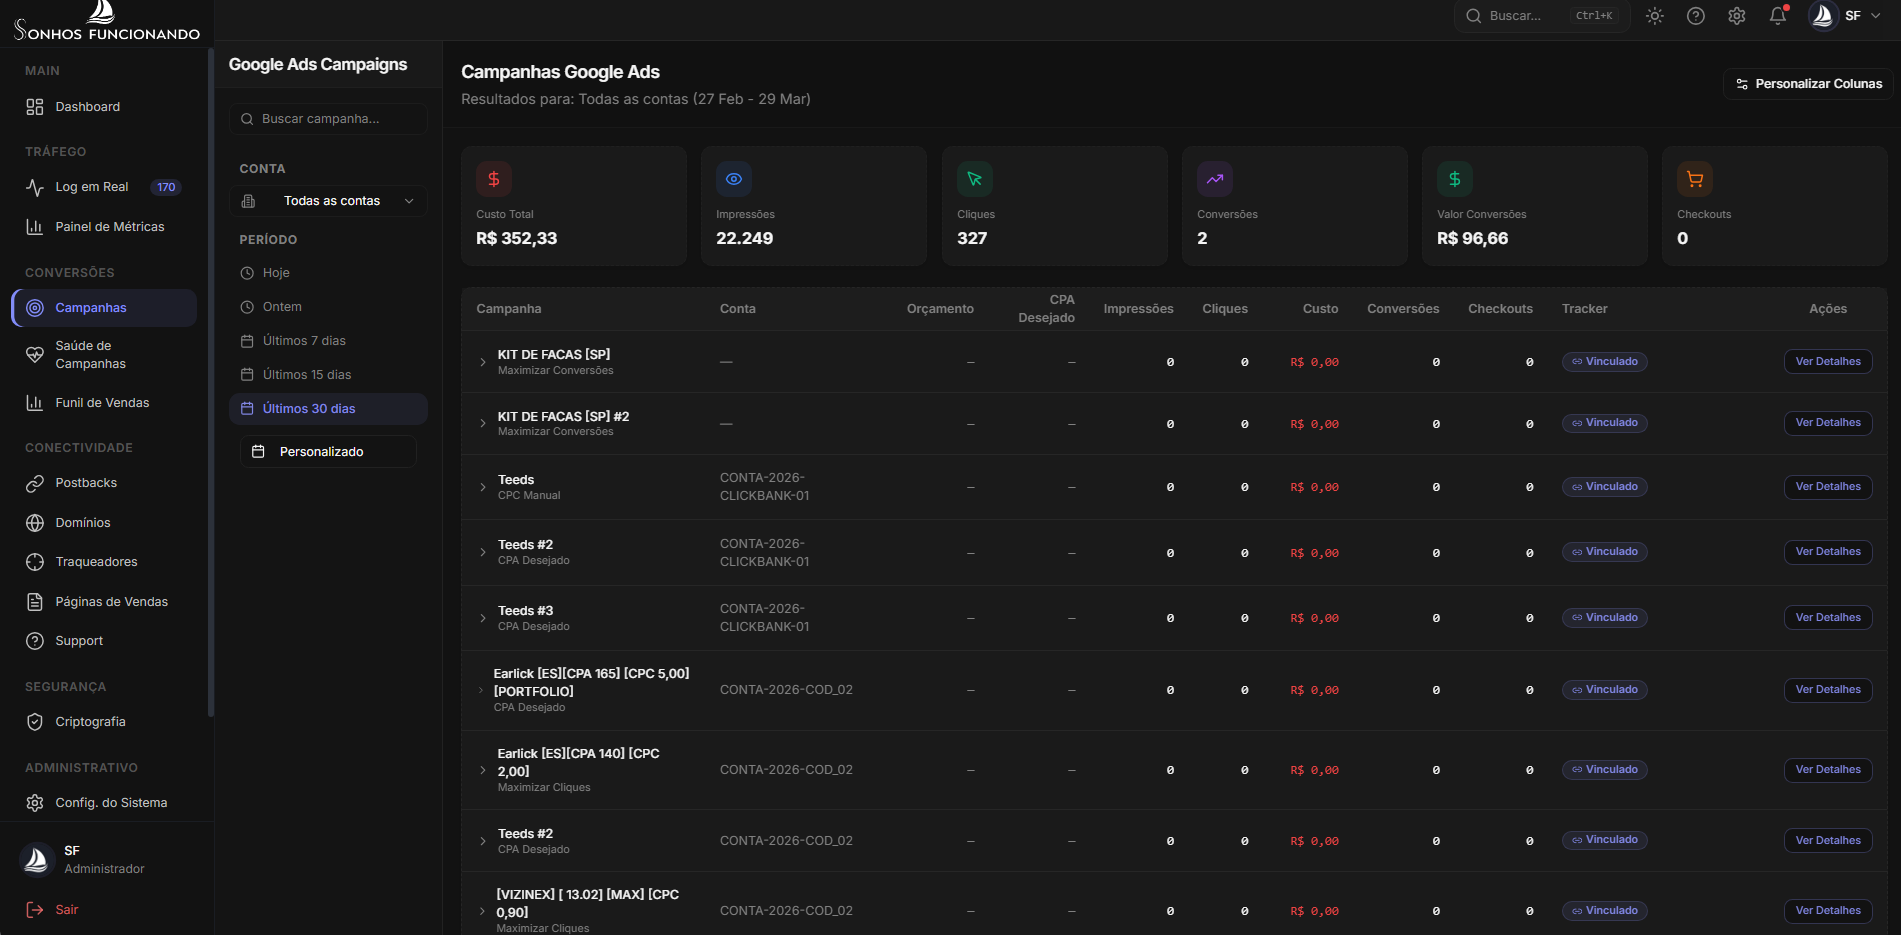Viewport: 1901px width, 935px height.
Task: Click the Config. do Sistema gear icon
Action: click(35, 803)
